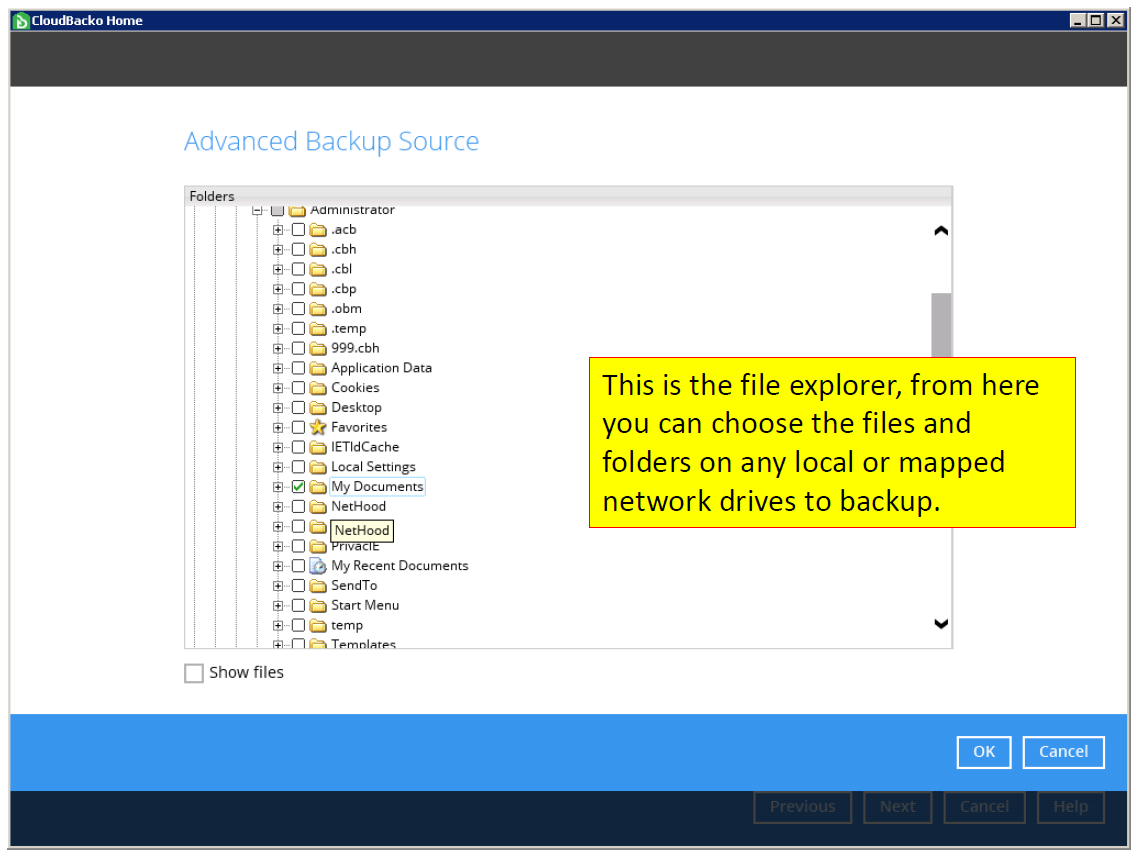This screenshot has width=1139, height=856.
Task: Select the IETldCache folder icon
Action: point(318,447)
